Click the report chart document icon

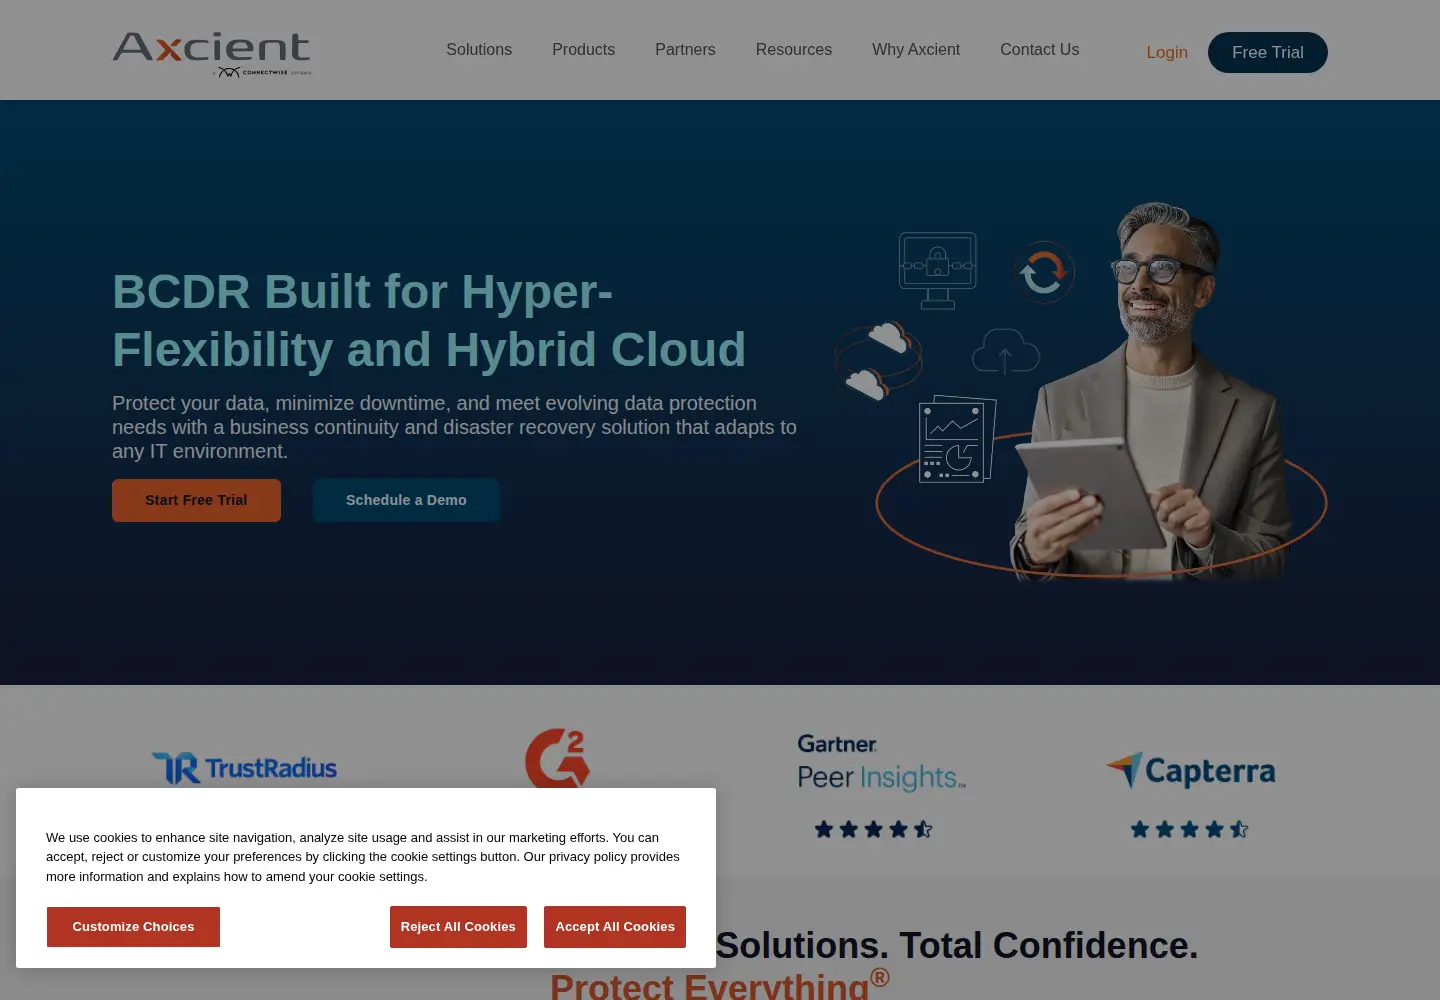tap(957, 439)
